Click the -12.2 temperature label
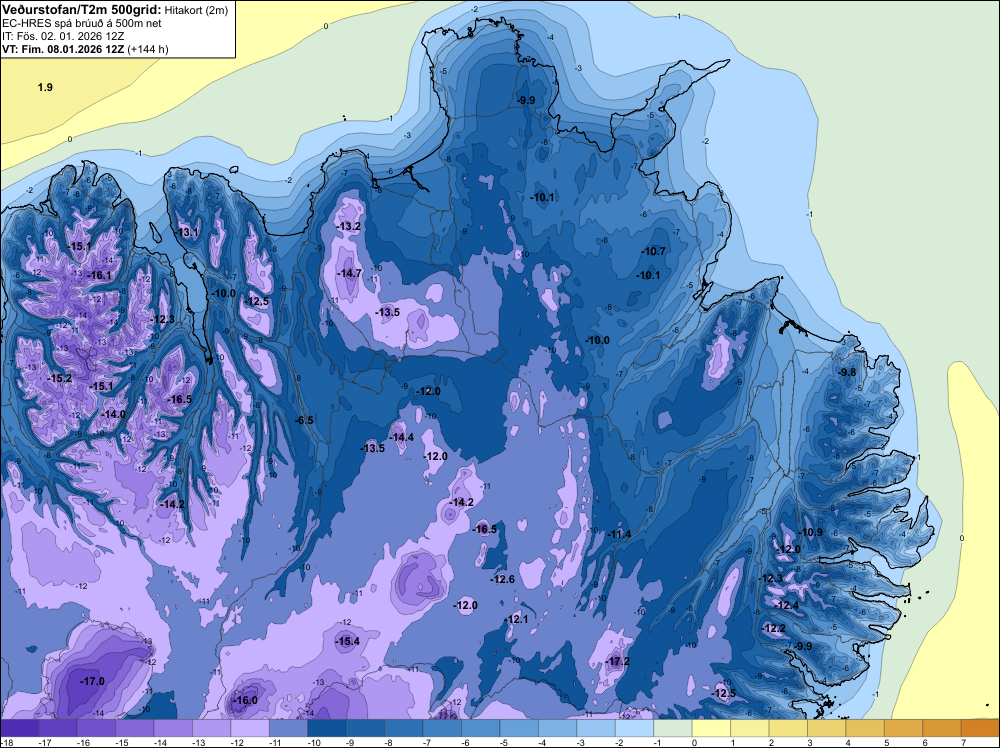Viewport: 1000px width, 748px height. click(x=774, y=628)
